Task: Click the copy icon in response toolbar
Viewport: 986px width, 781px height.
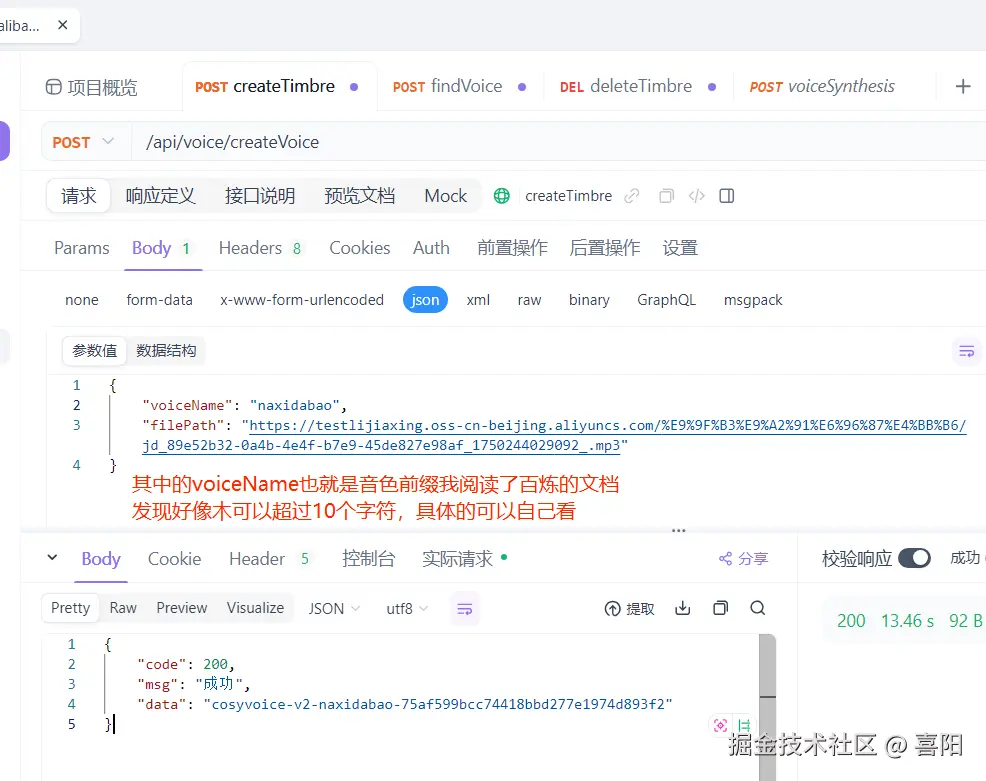Action: pyautogui.click(x=721, y=607)
